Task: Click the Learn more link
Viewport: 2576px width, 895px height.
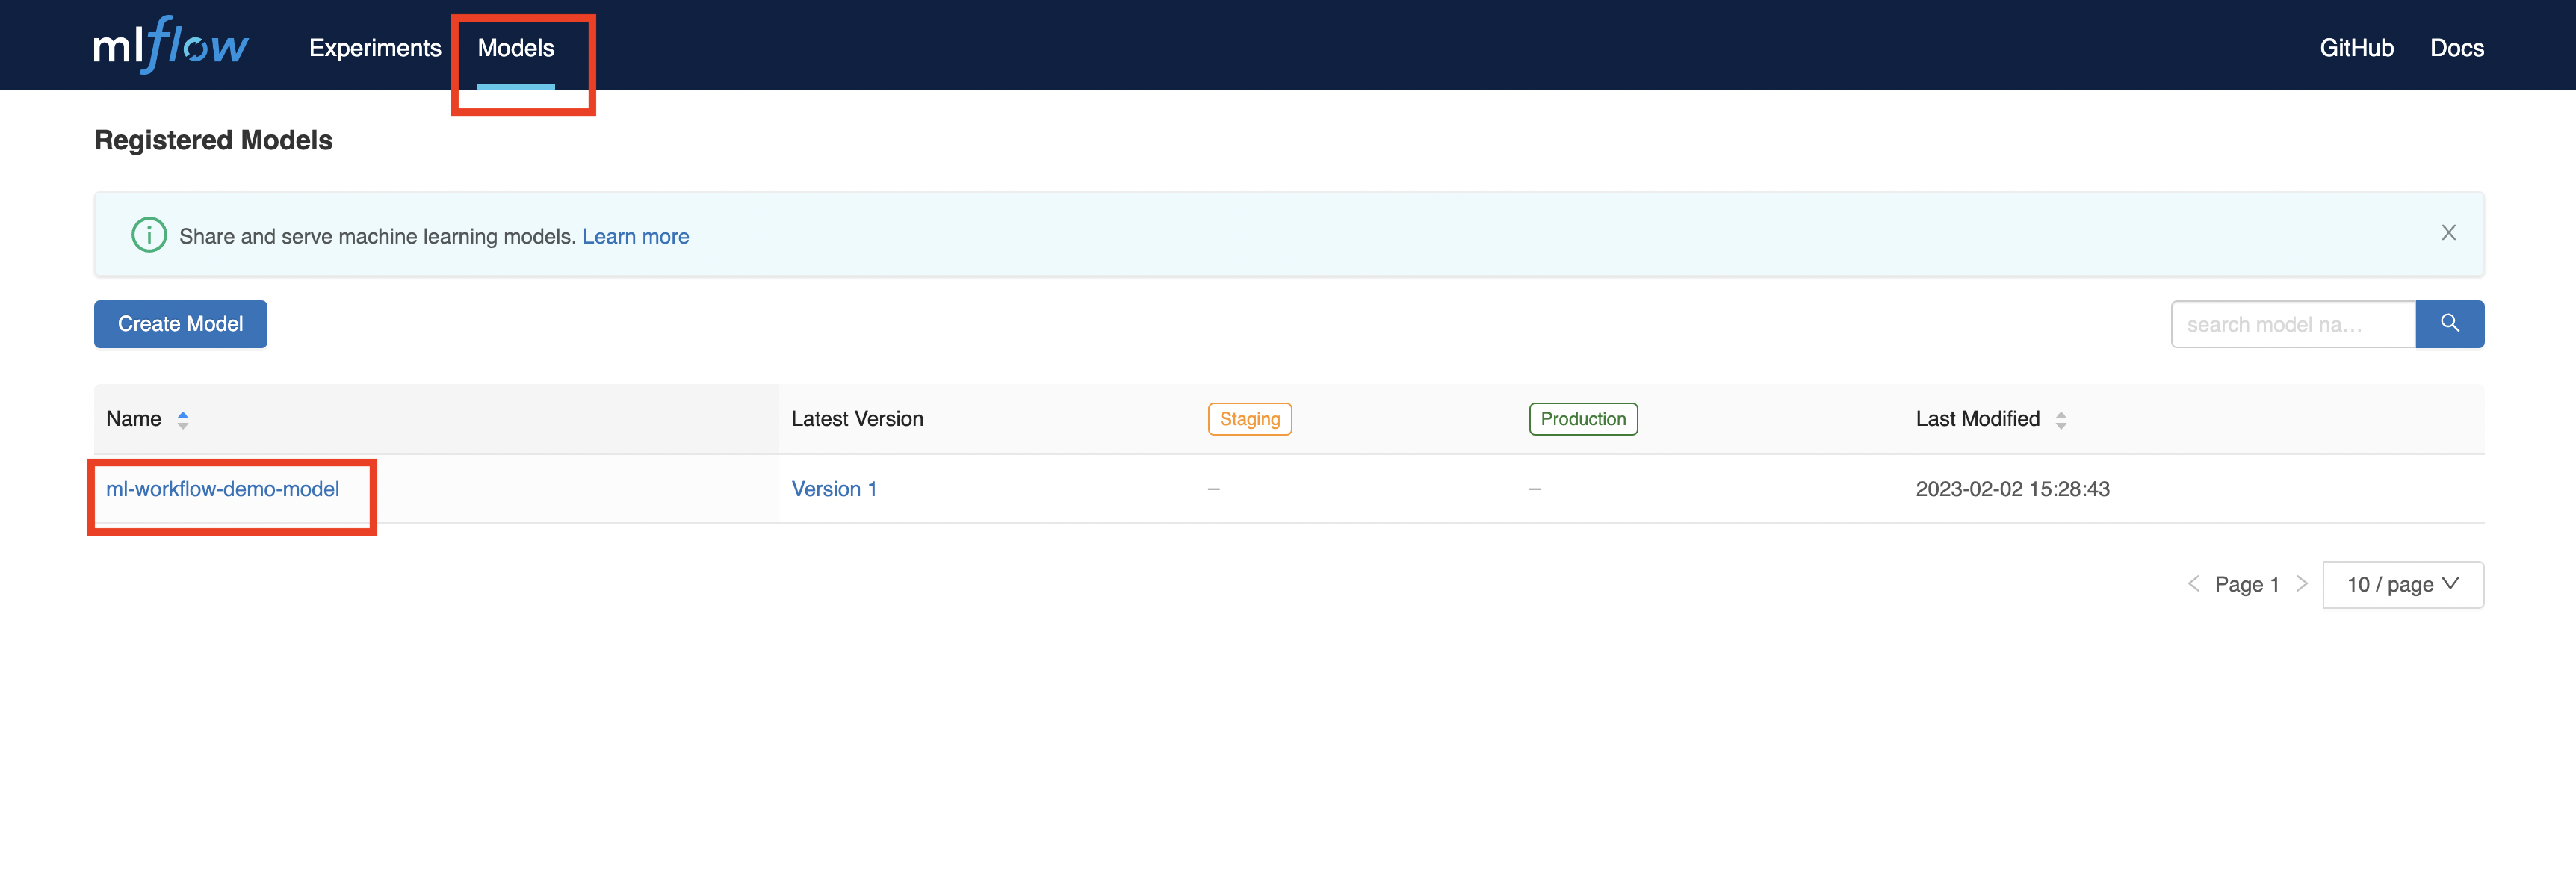Action: (636, 237)
